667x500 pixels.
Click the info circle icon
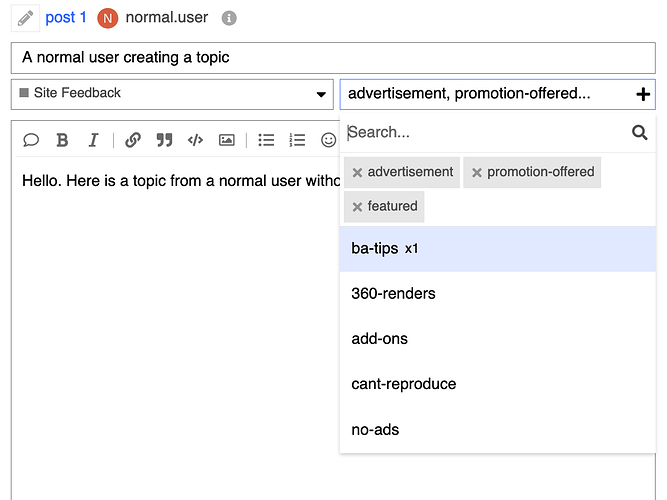coord(229,18)
